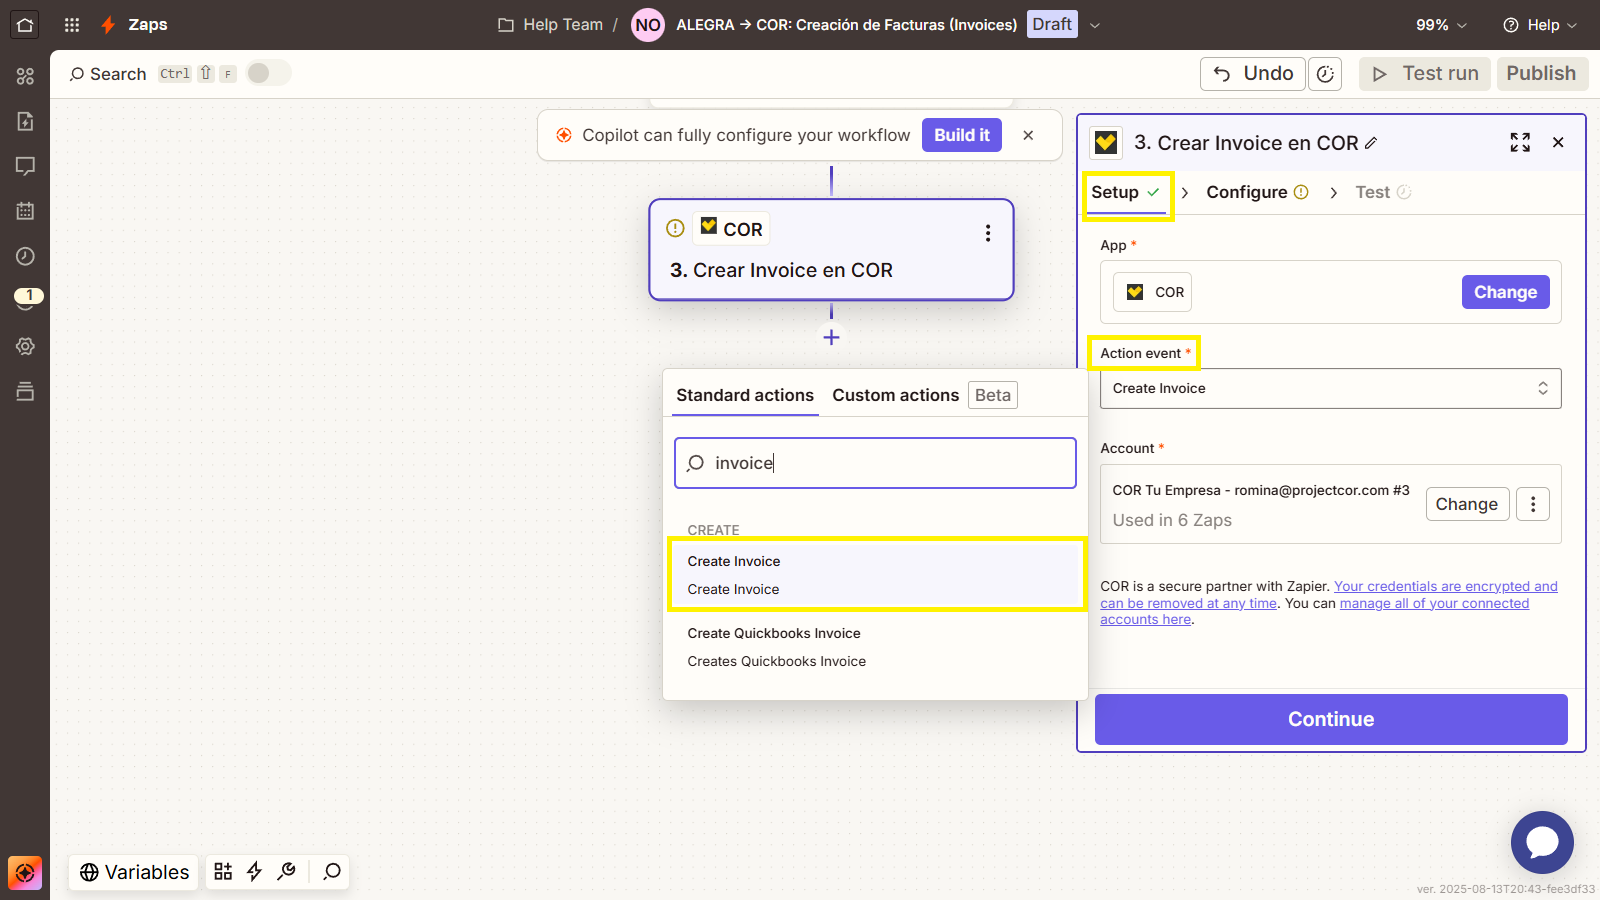Open the sidebar comments icon
This screenshot has height=900, width=1600.
[x=25, y=166]
